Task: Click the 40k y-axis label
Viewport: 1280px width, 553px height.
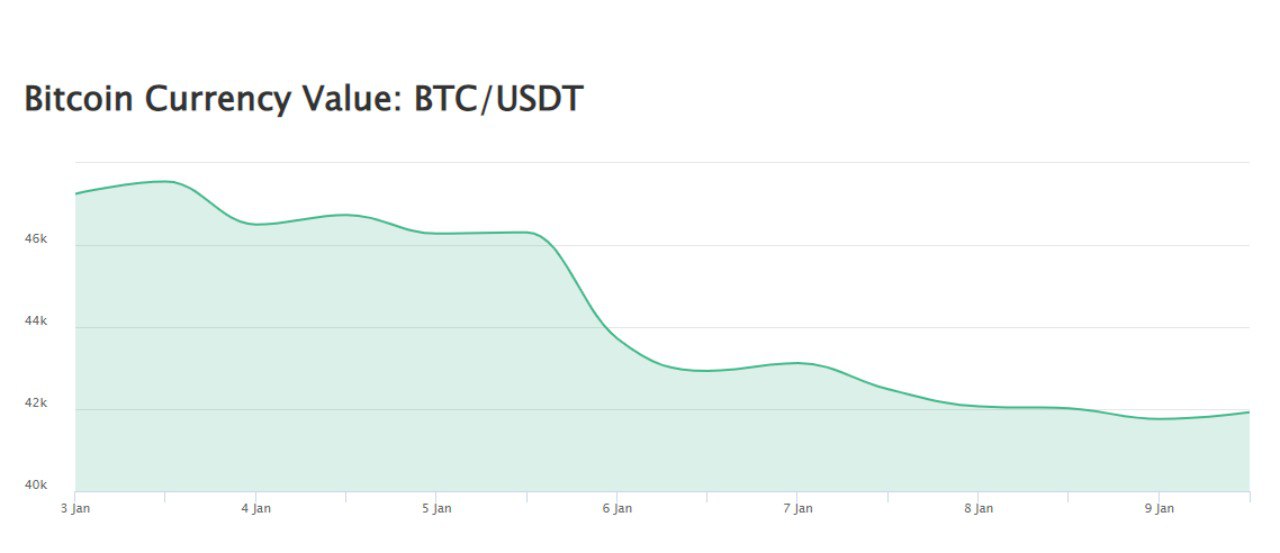Action: [36, 486]
